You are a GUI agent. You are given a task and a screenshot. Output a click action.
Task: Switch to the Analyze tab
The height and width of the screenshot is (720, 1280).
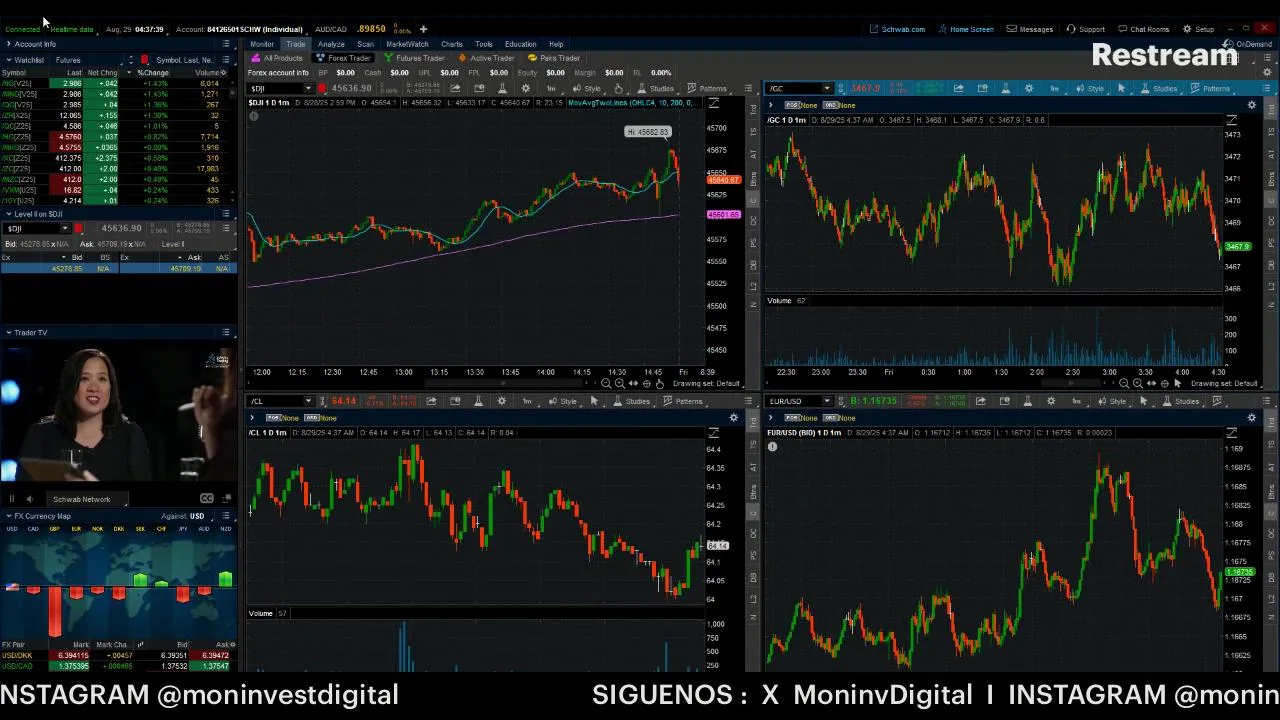[331, 44]
